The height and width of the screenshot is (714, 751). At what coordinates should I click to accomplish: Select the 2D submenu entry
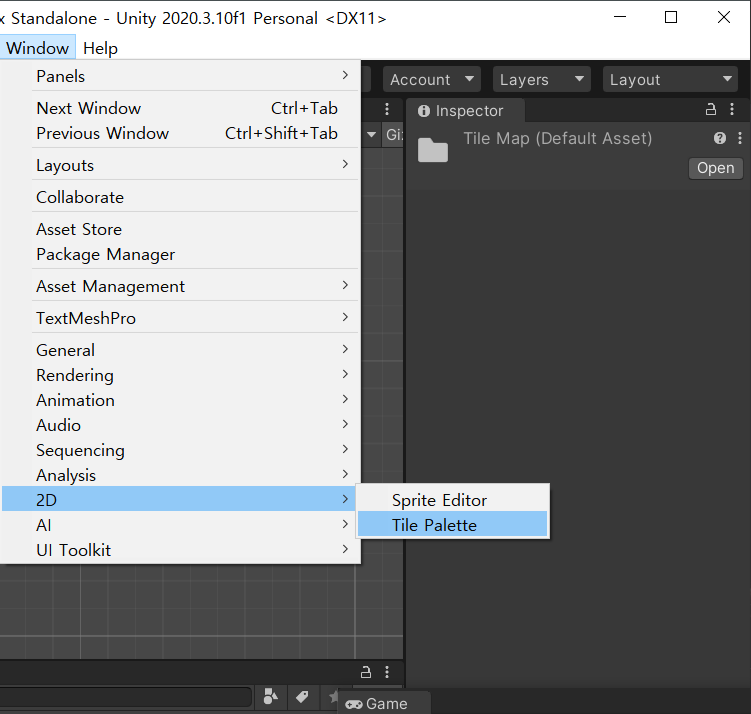(x=180, y=500)
